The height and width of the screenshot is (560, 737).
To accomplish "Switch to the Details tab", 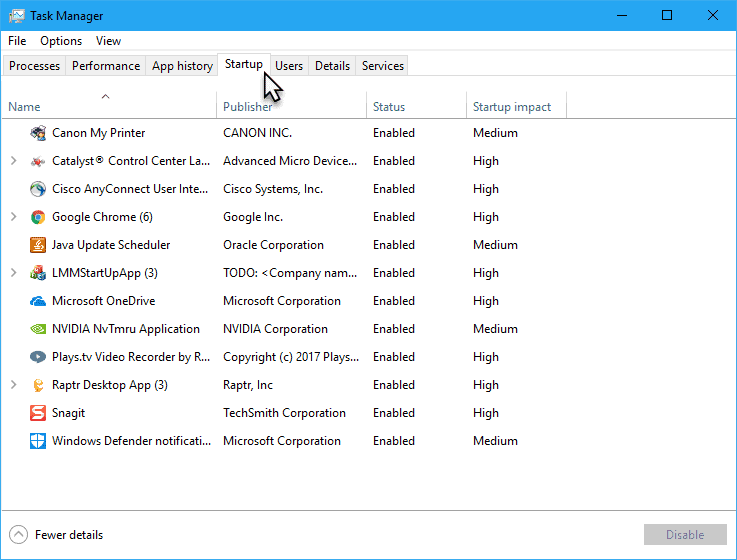I will [x=332, y=66].
